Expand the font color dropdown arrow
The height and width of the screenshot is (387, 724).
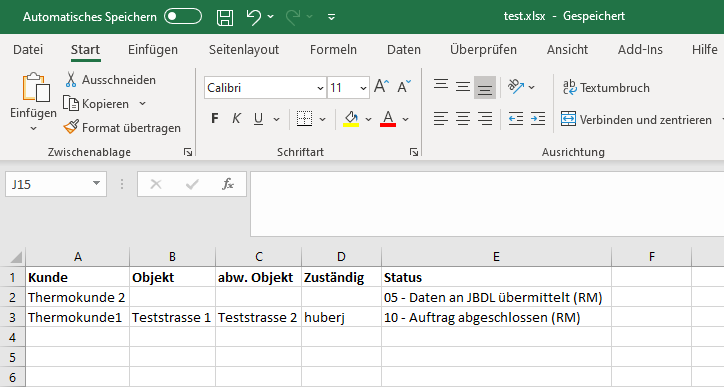pos(406,119)
